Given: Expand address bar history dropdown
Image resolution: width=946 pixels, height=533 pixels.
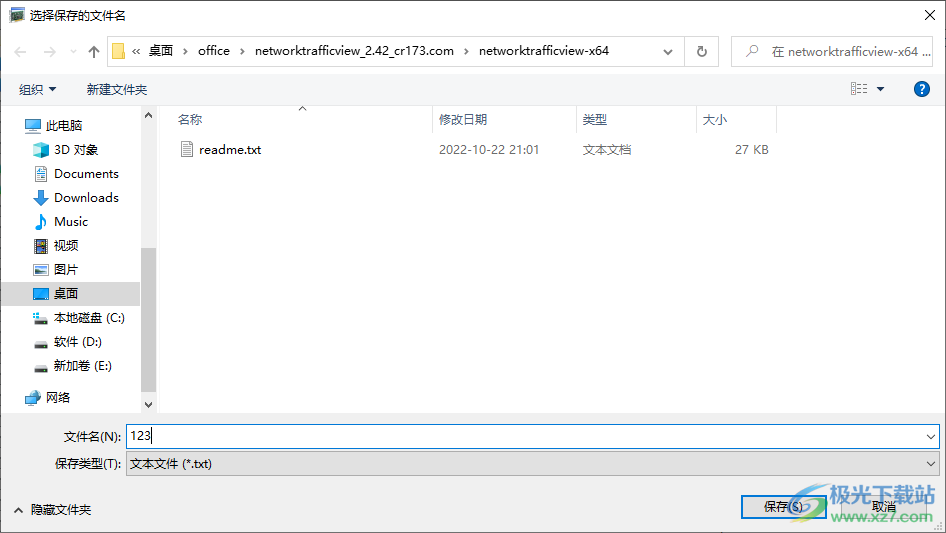Looking at the screenshot, I should tap(668, 52).
